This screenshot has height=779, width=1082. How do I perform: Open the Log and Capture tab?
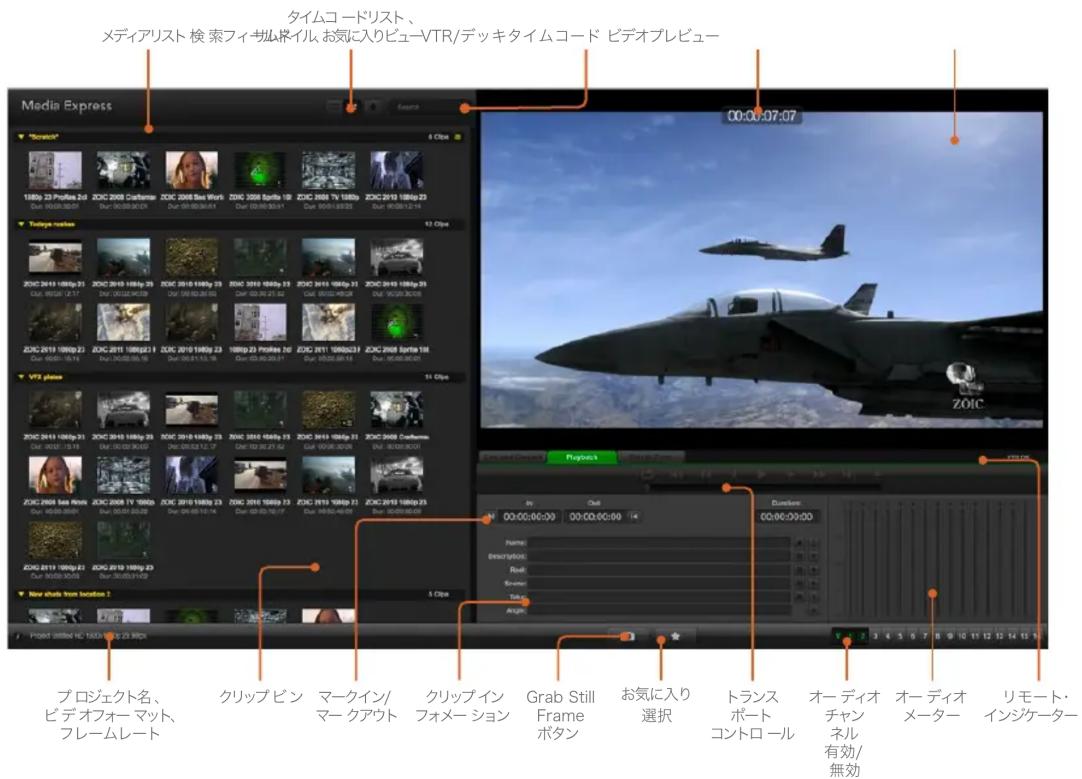pyautogui.click(x=512, y=457)
